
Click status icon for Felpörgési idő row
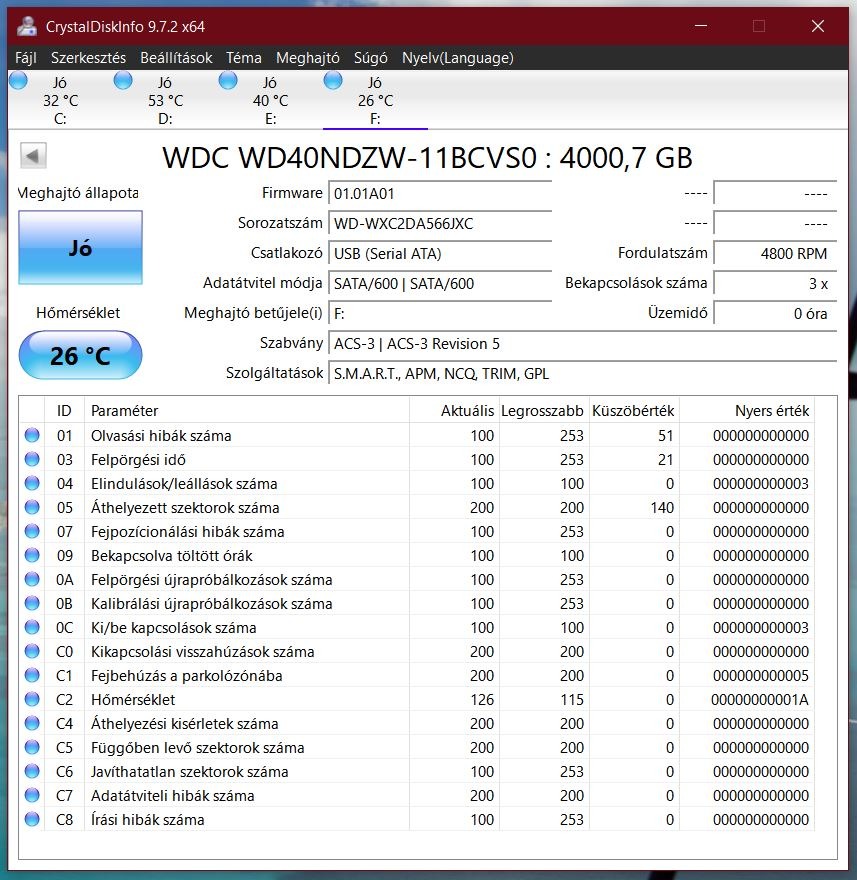tap(32, 459)
